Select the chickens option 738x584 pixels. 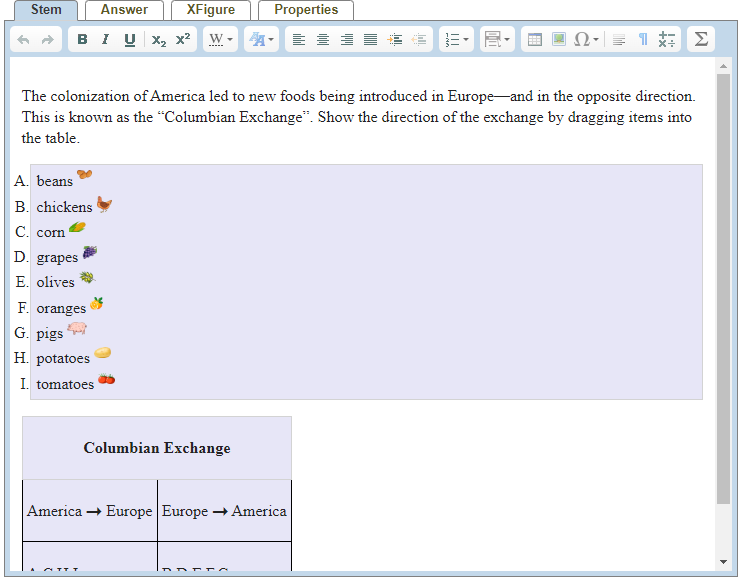(64, 207)
